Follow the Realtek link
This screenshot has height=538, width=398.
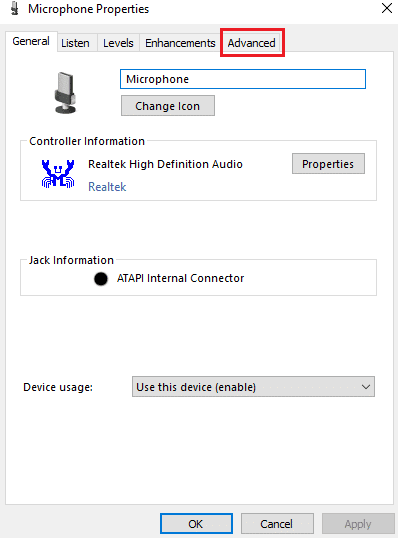click(x=107, y=187)
